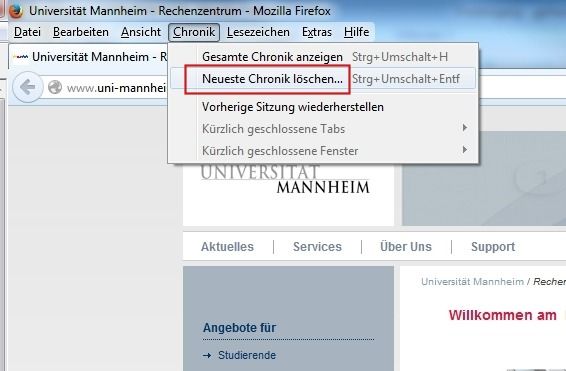Click the Firefox logo in title bar

coord(16,11)
